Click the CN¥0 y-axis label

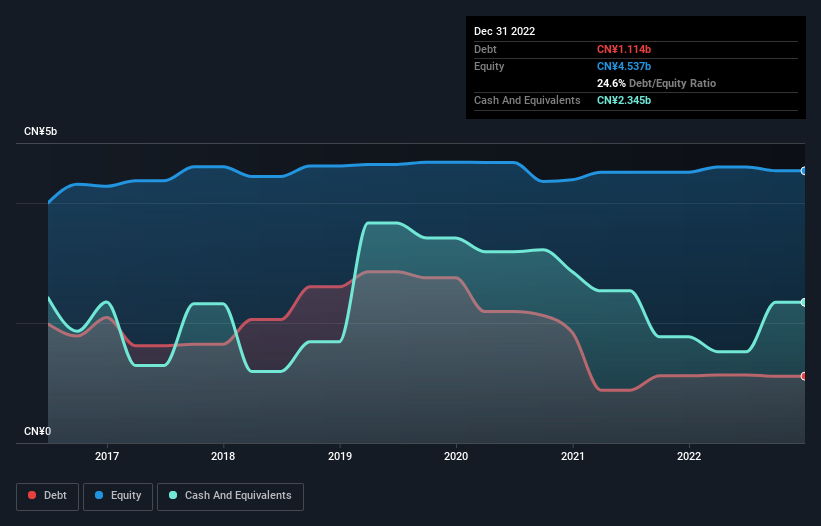pos(38,431)
